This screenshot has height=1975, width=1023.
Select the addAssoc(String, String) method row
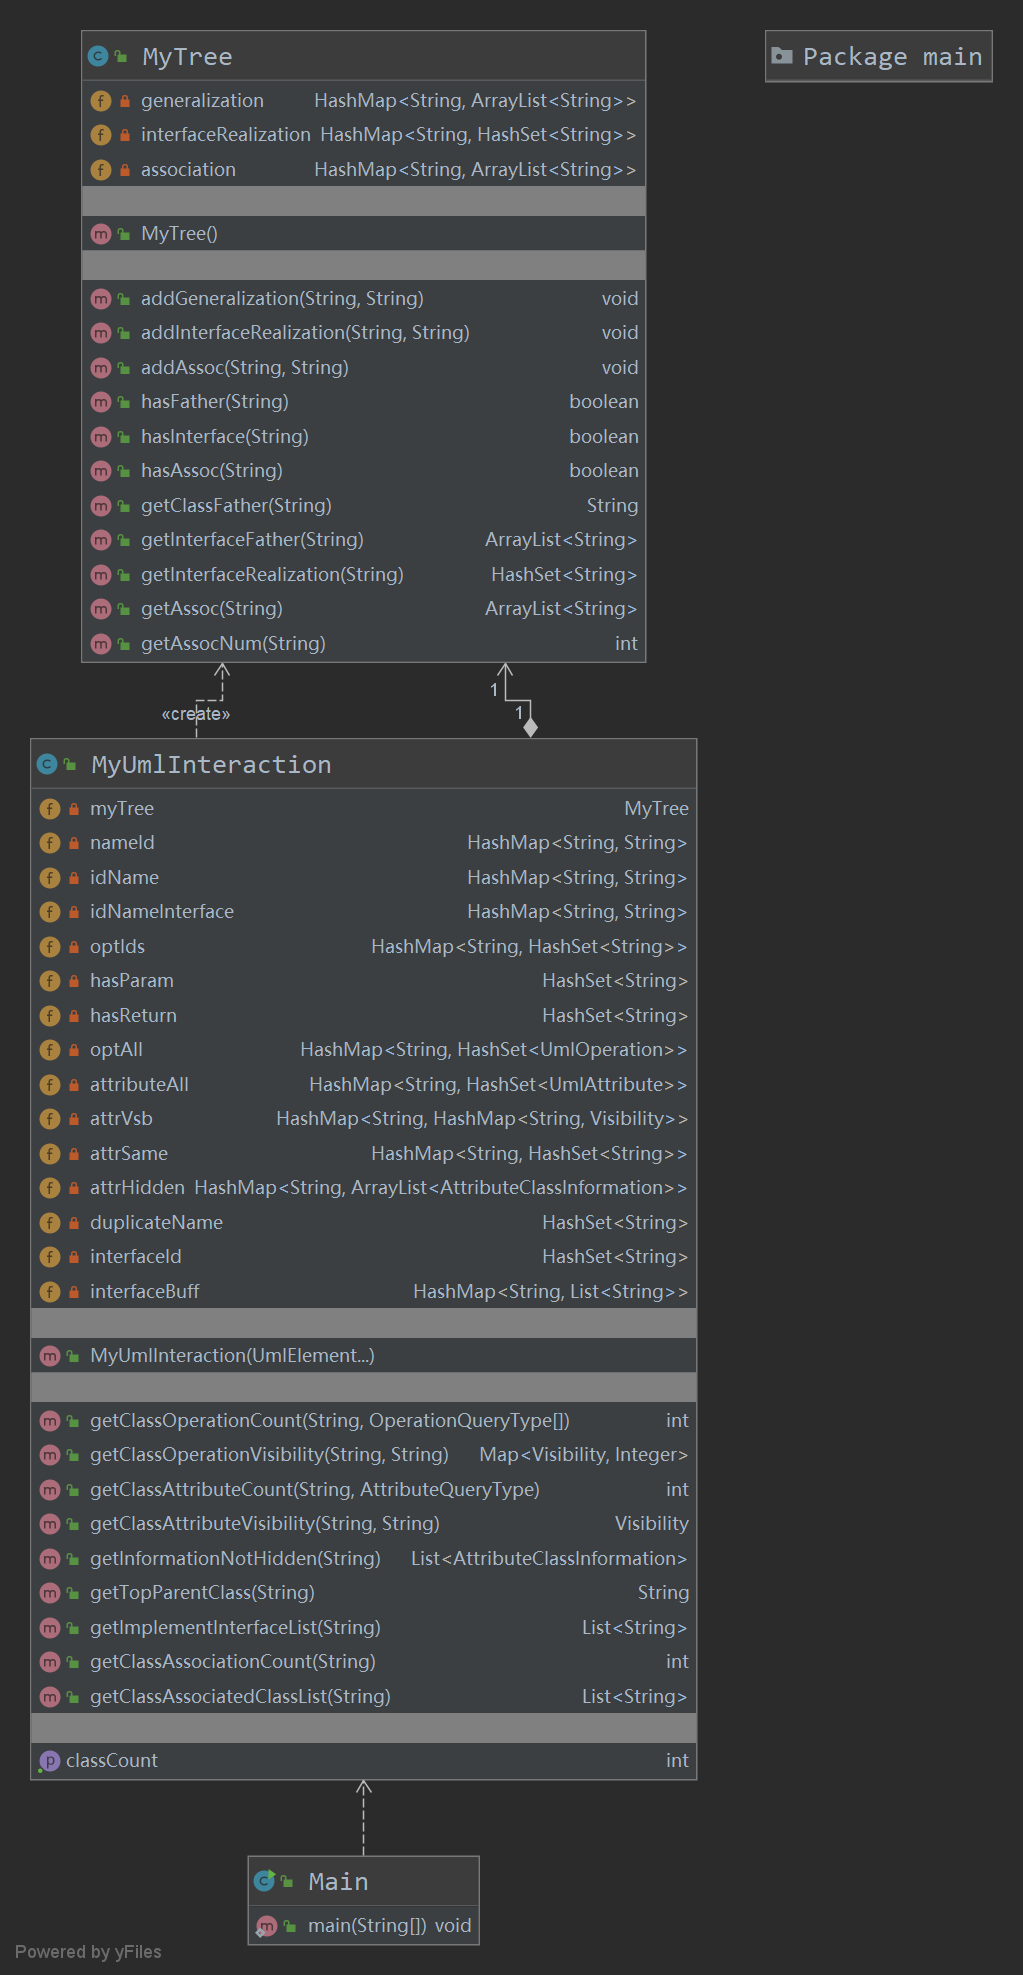click(x=364, y=368)
